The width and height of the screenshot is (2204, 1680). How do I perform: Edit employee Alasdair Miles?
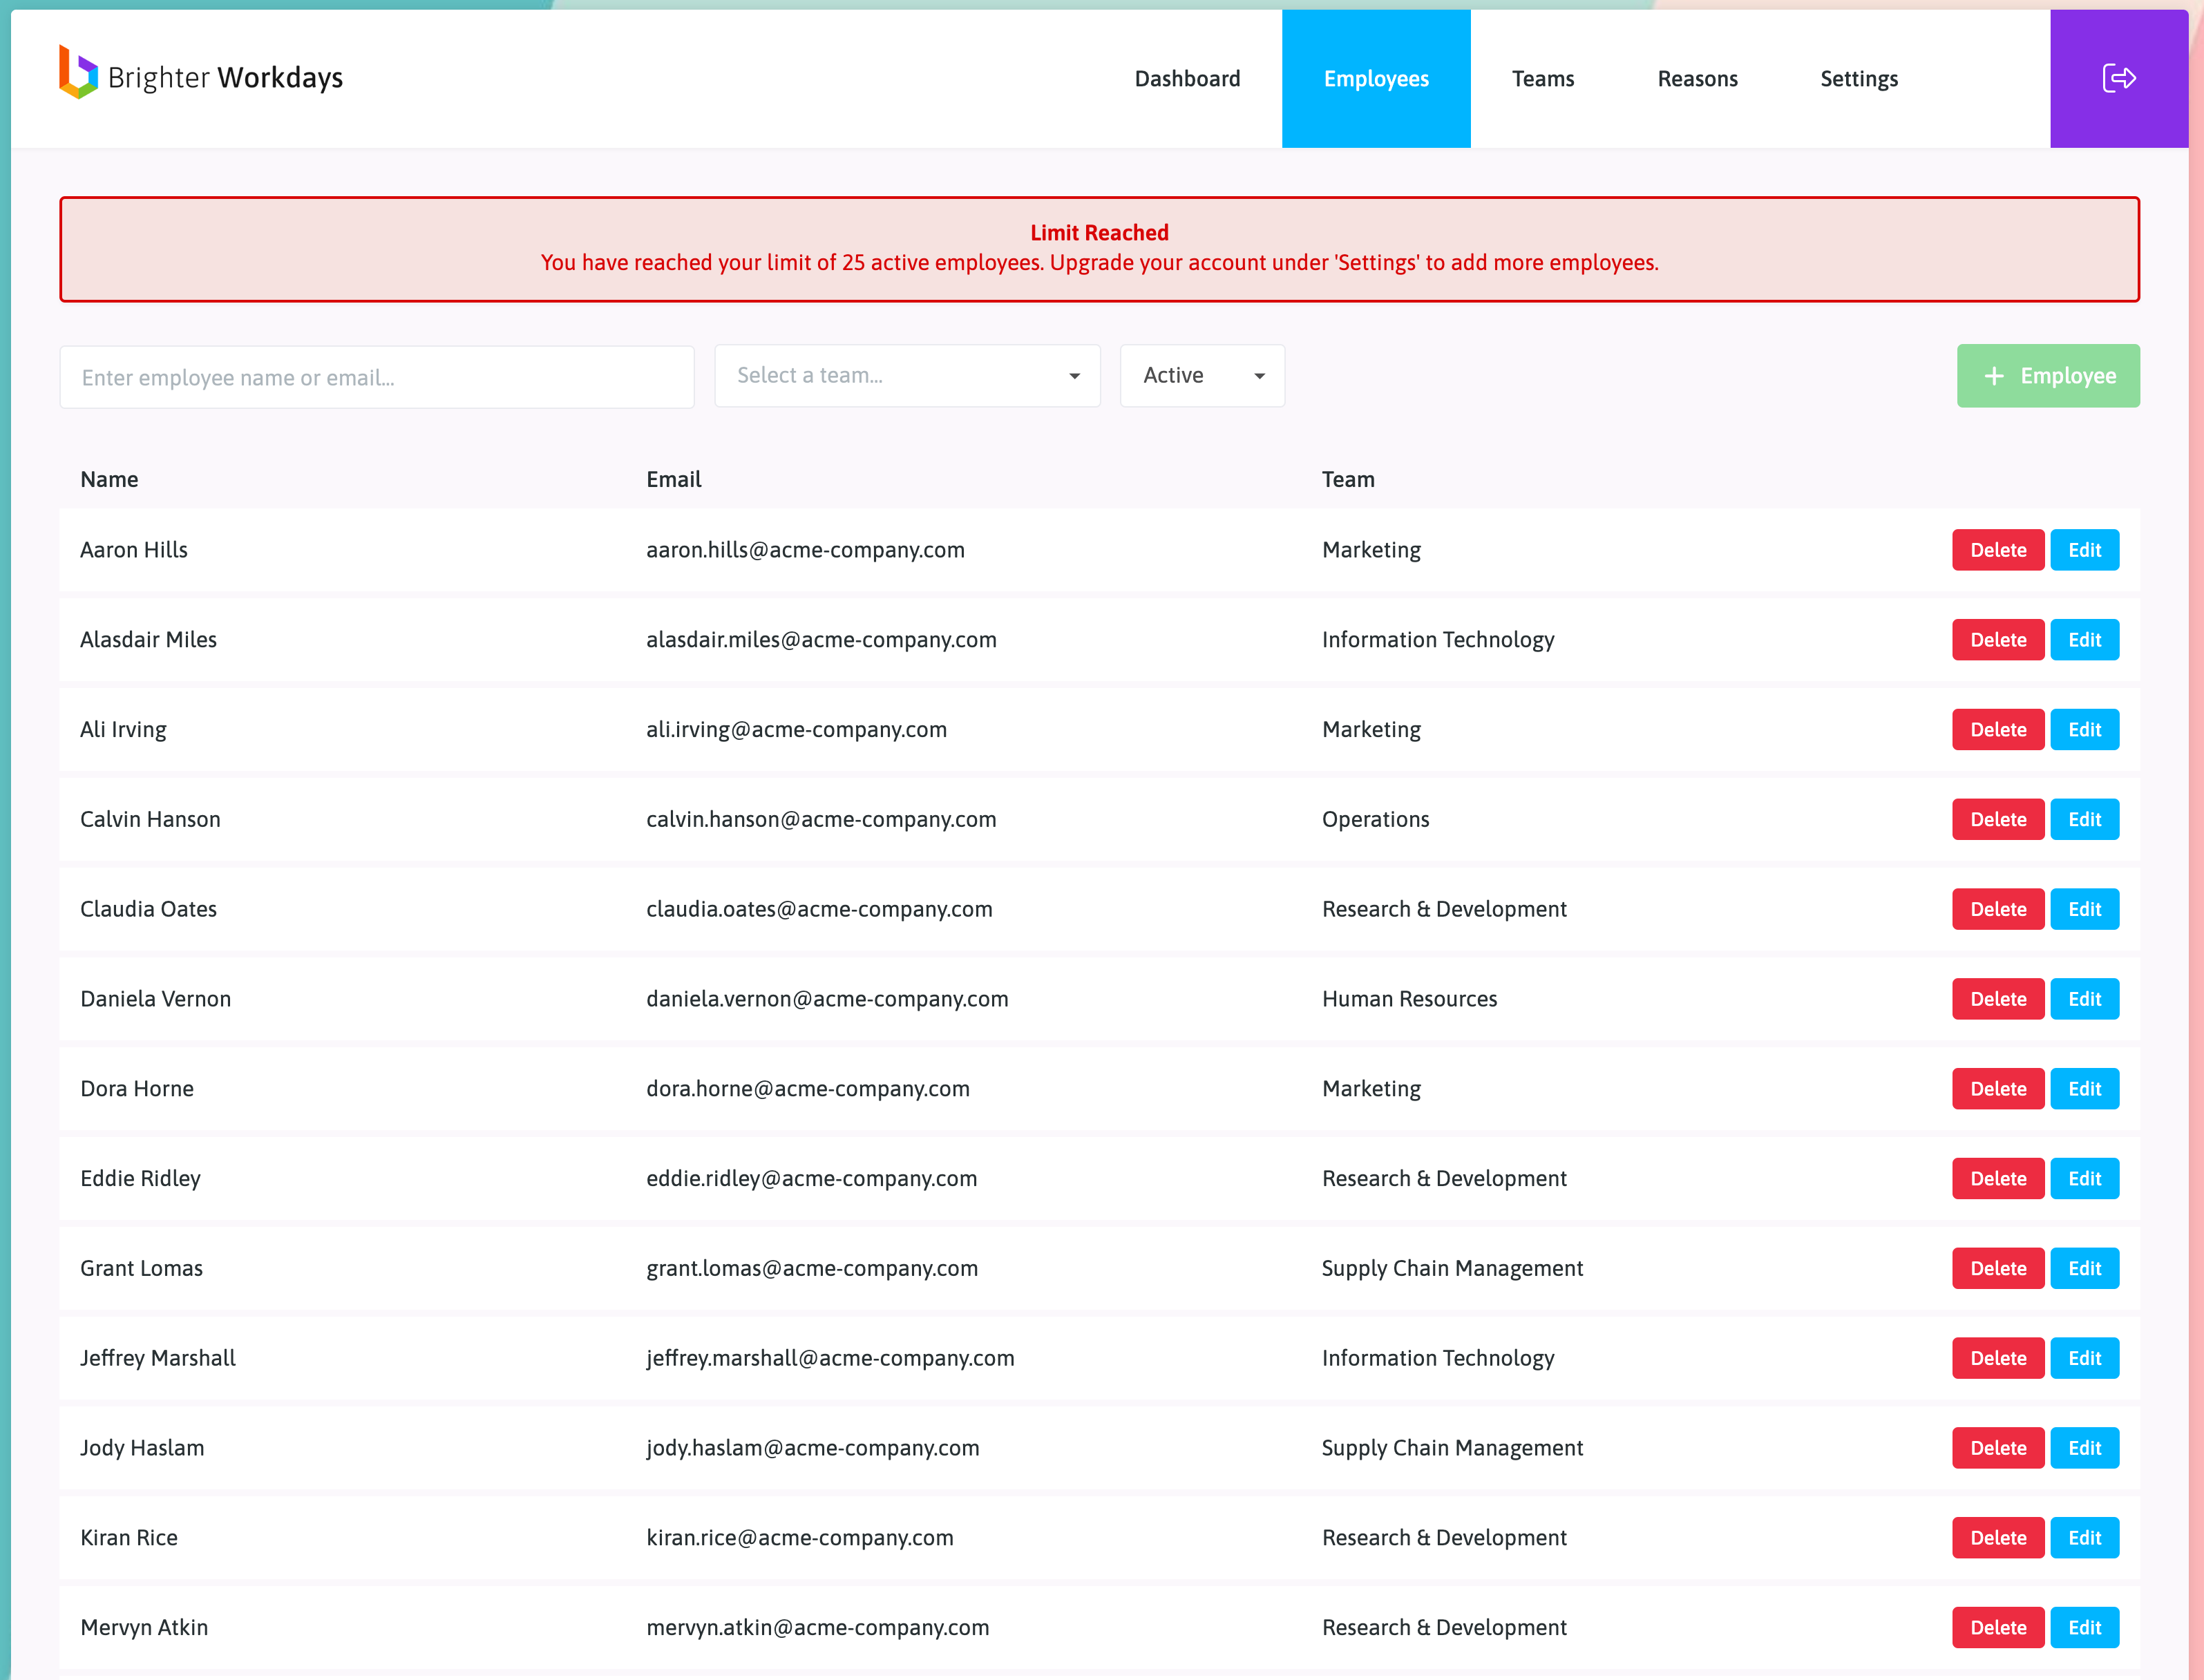pyautogui.click(x=2084, y=640)
